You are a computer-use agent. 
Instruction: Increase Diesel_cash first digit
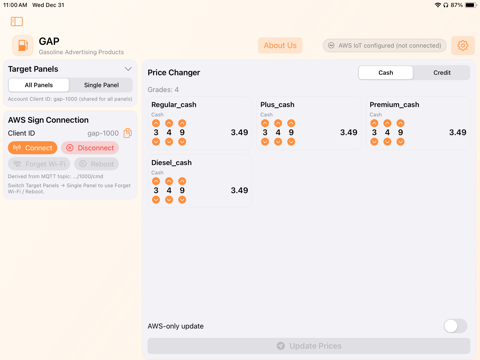pyautogui.click(x=156, y=181)
